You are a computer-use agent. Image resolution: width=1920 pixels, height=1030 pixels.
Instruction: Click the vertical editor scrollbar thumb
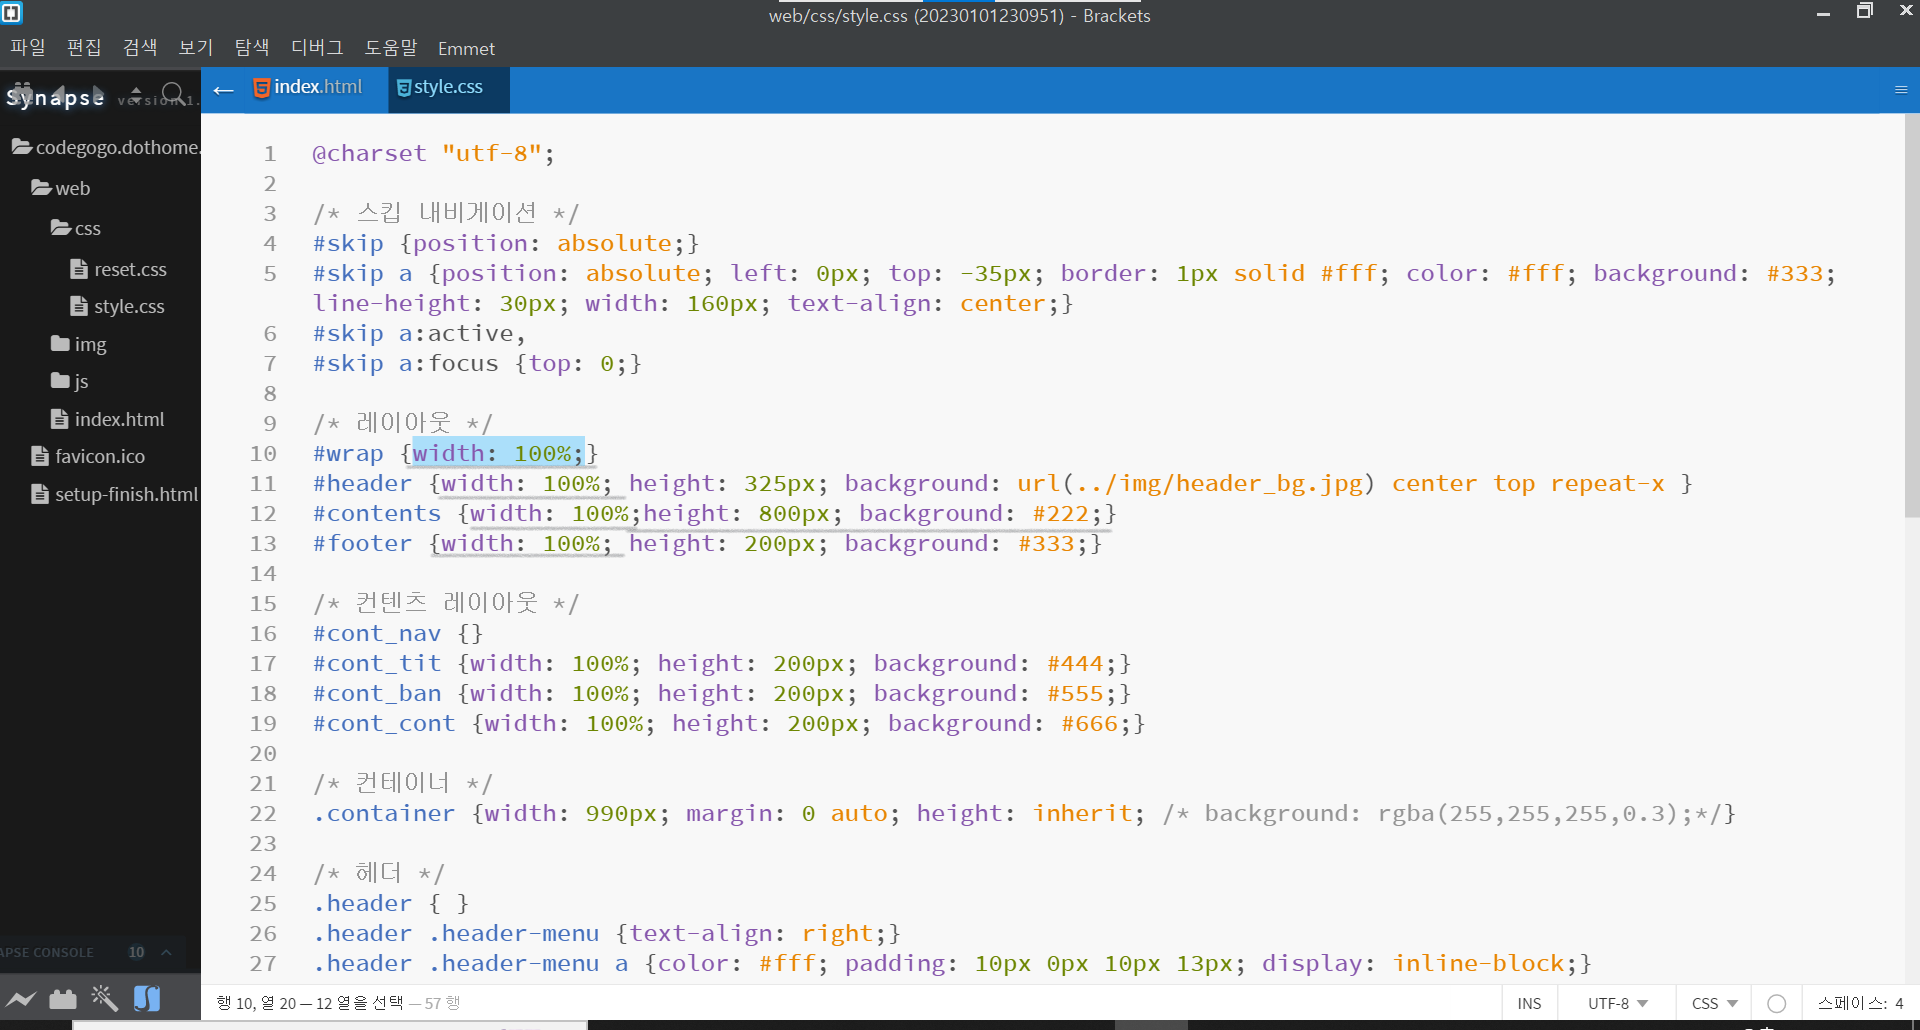(1912, 316)
